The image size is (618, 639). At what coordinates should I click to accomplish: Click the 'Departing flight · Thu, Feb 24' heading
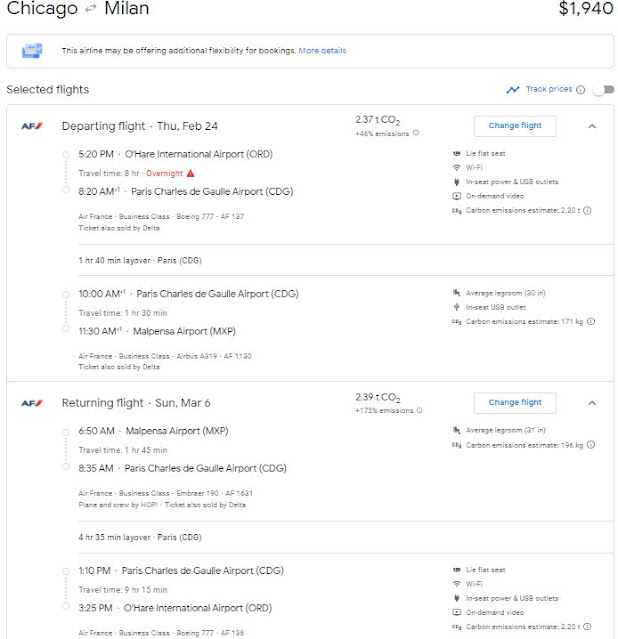pyautogui.click(x=139, y=126)
